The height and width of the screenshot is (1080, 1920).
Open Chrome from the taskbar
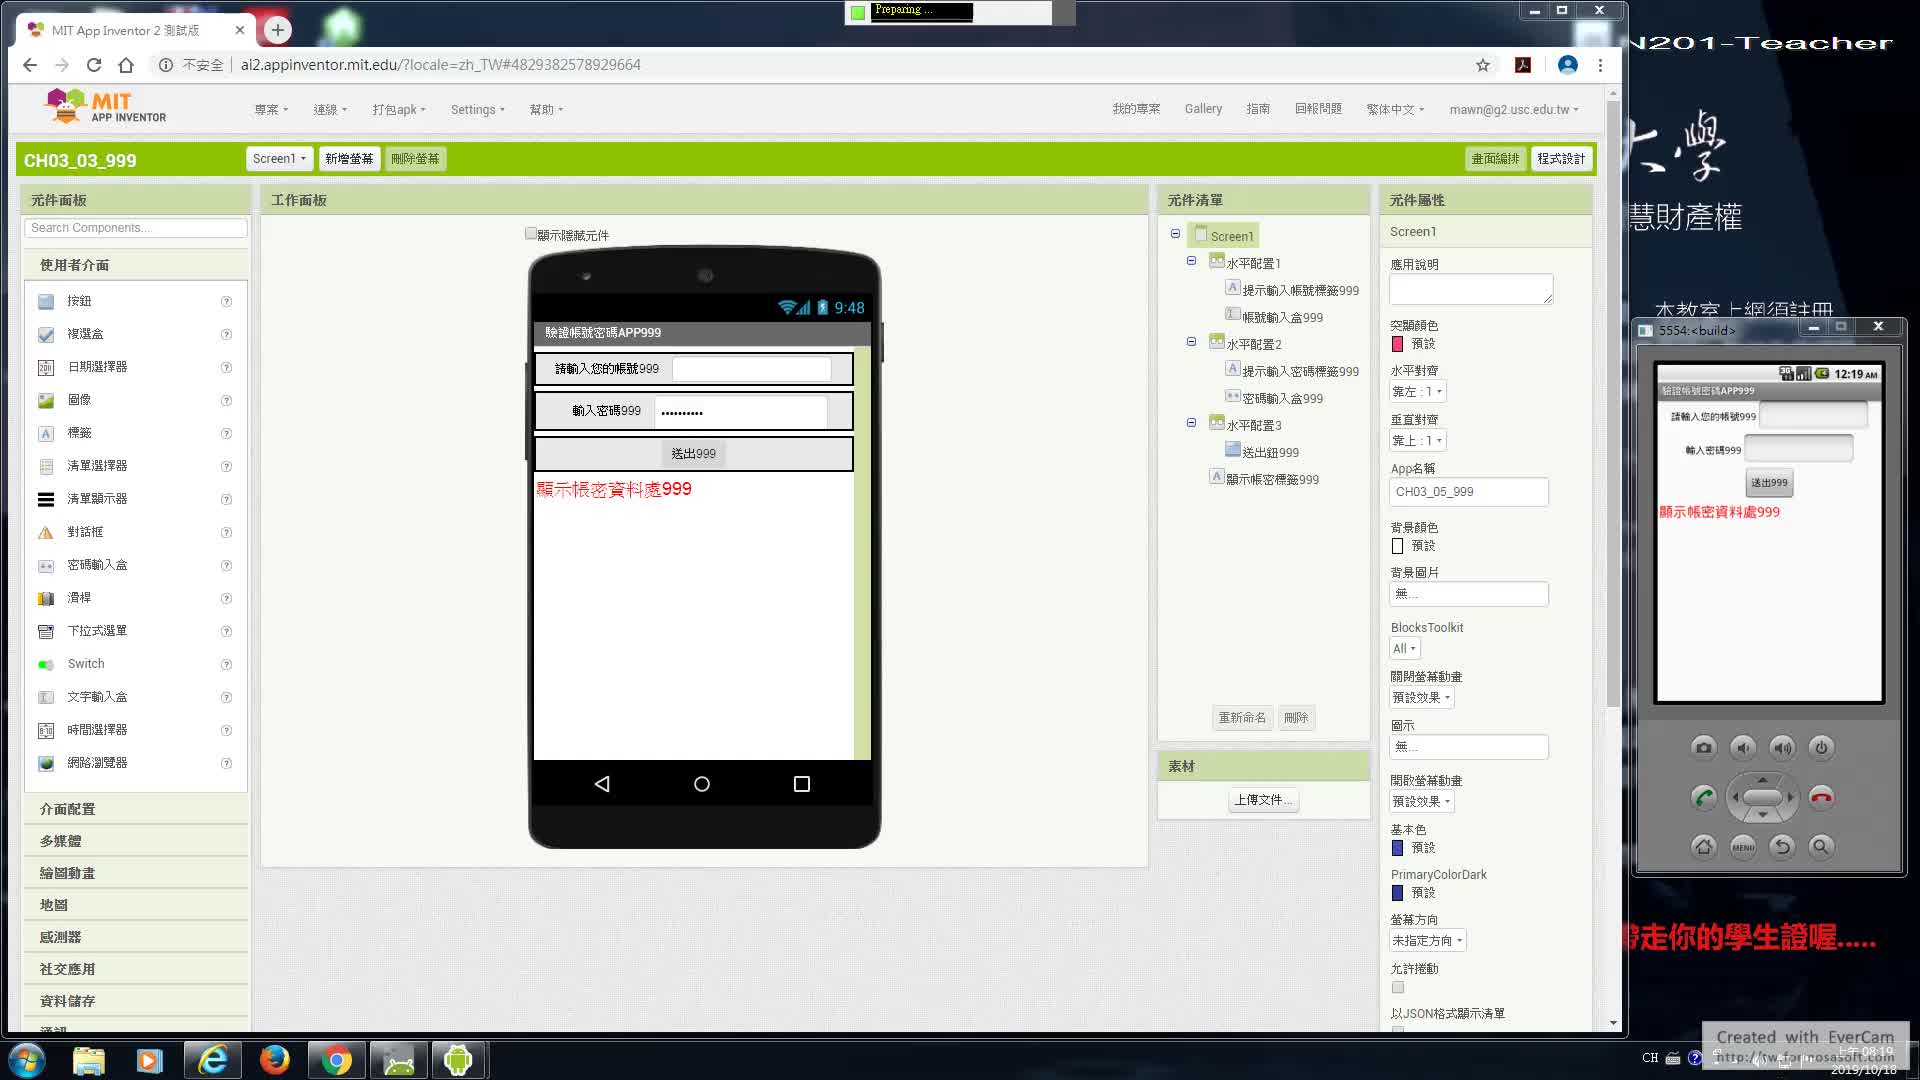pyautogui.click(x=337, y=1060)
